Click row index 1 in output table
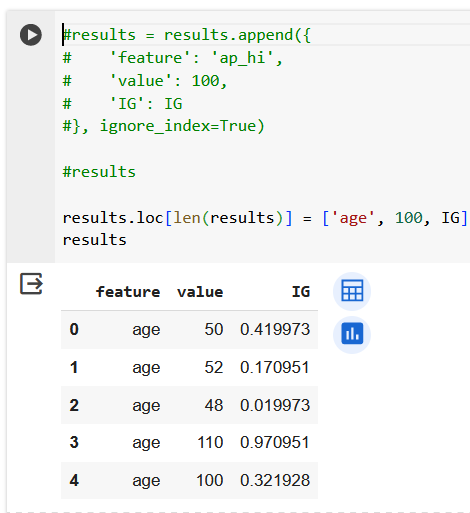 tap(74, 367)
